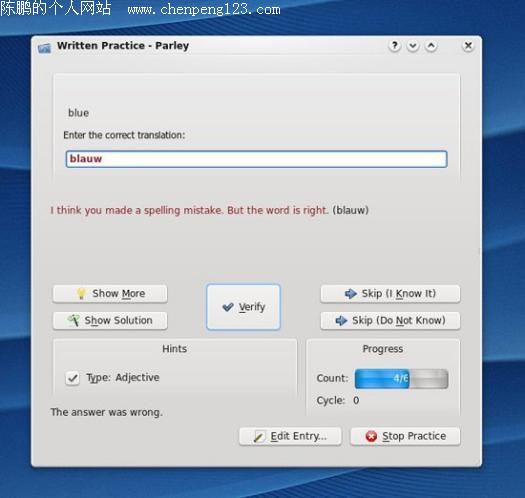
Task: Click the translation input field containing blauw
Action: (256, 159)
